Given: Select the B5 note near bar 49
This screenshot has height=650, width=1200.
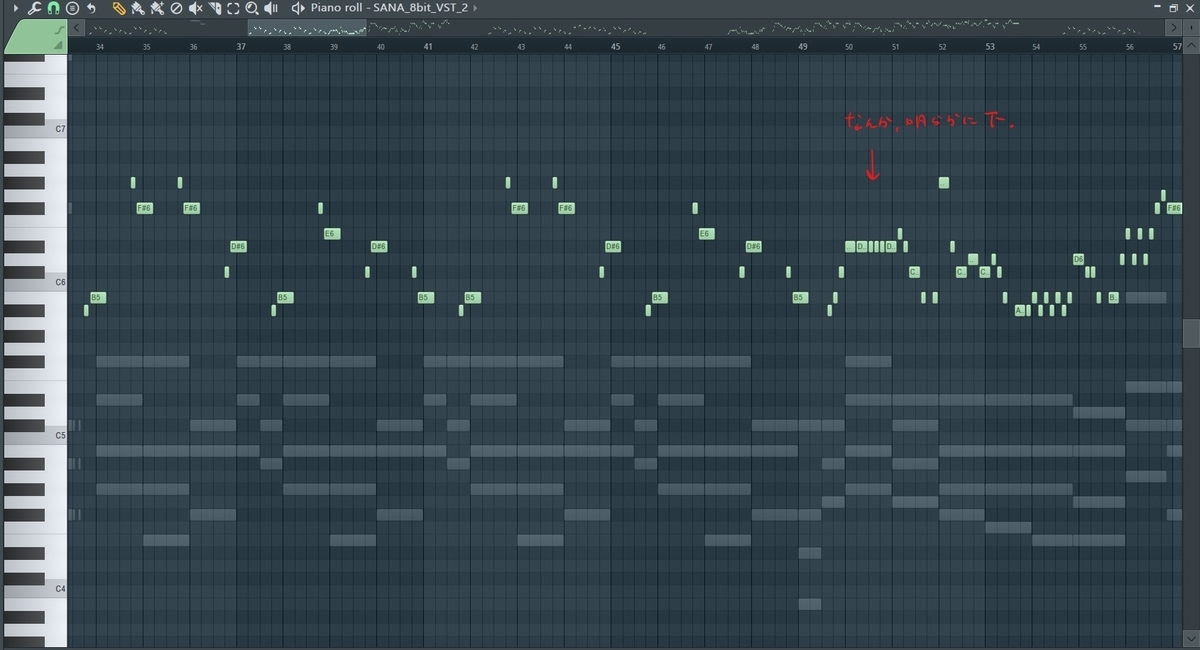Looking at the screenshot, I should [x=799, y=297].
